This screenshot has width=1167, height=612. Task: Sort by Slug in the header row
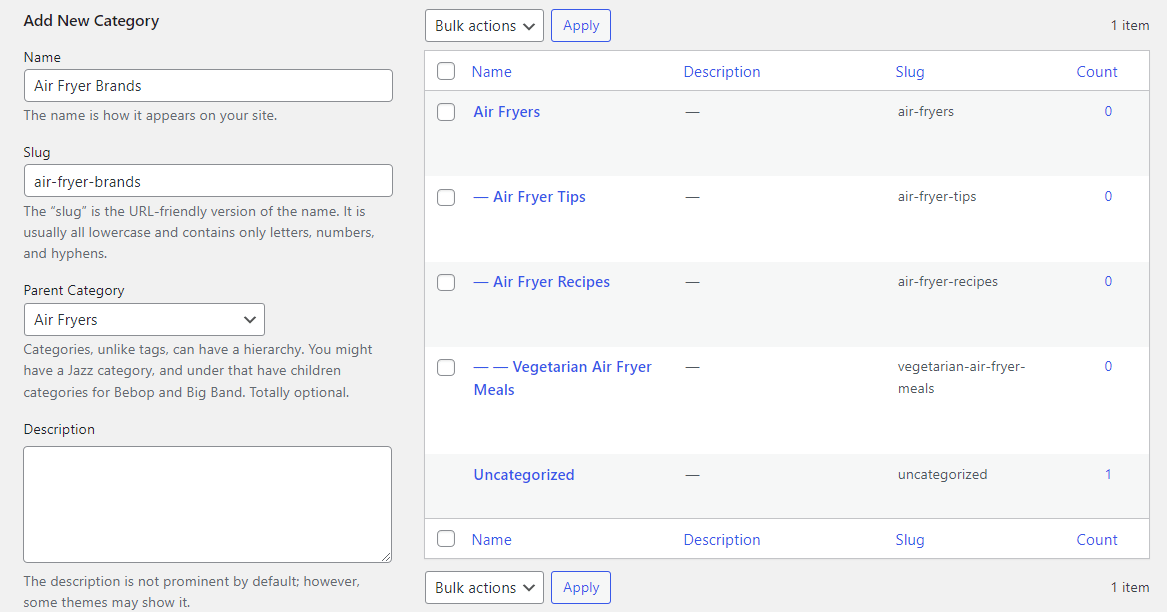[x=909, y=71]
